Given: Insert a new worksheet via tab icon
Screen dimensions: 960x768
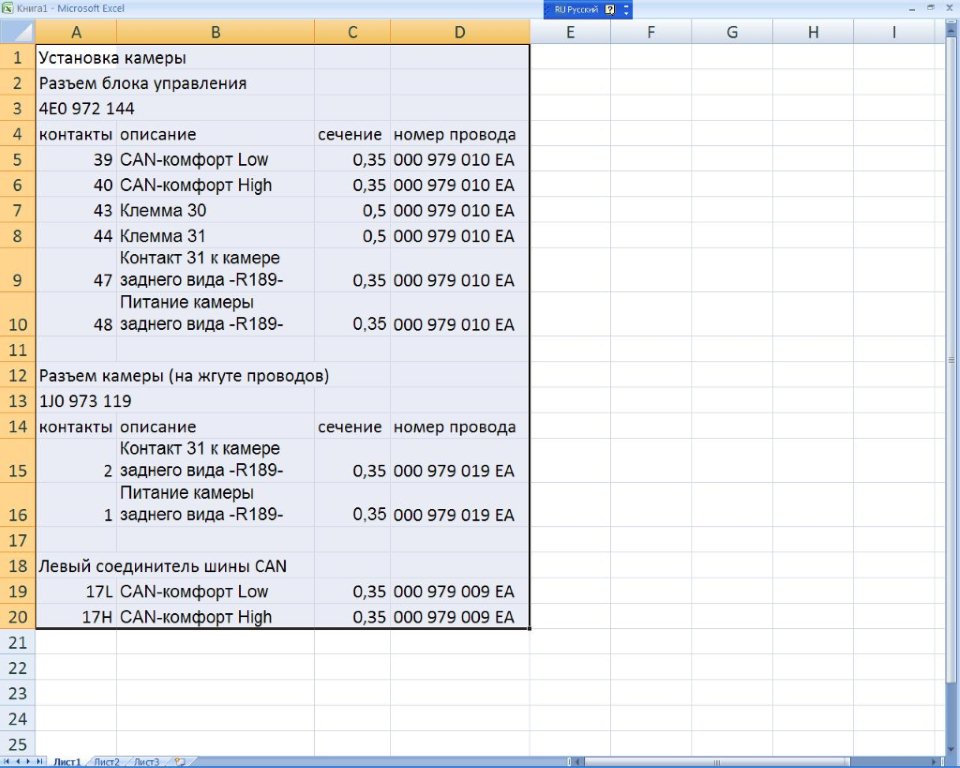Looking at the screenshot, I should point(180,762).
